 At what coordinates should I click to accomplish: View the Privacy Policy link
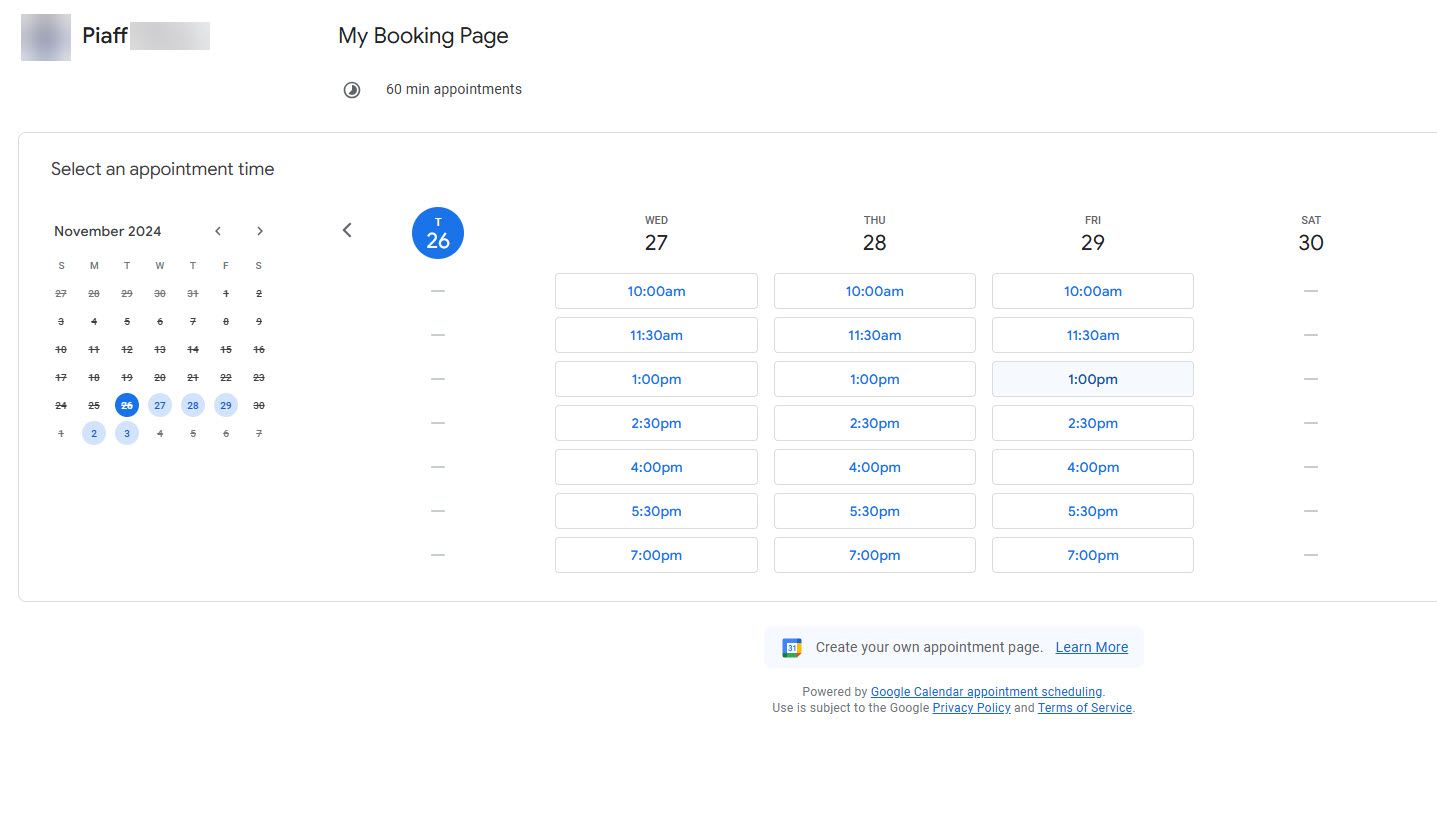971,708
